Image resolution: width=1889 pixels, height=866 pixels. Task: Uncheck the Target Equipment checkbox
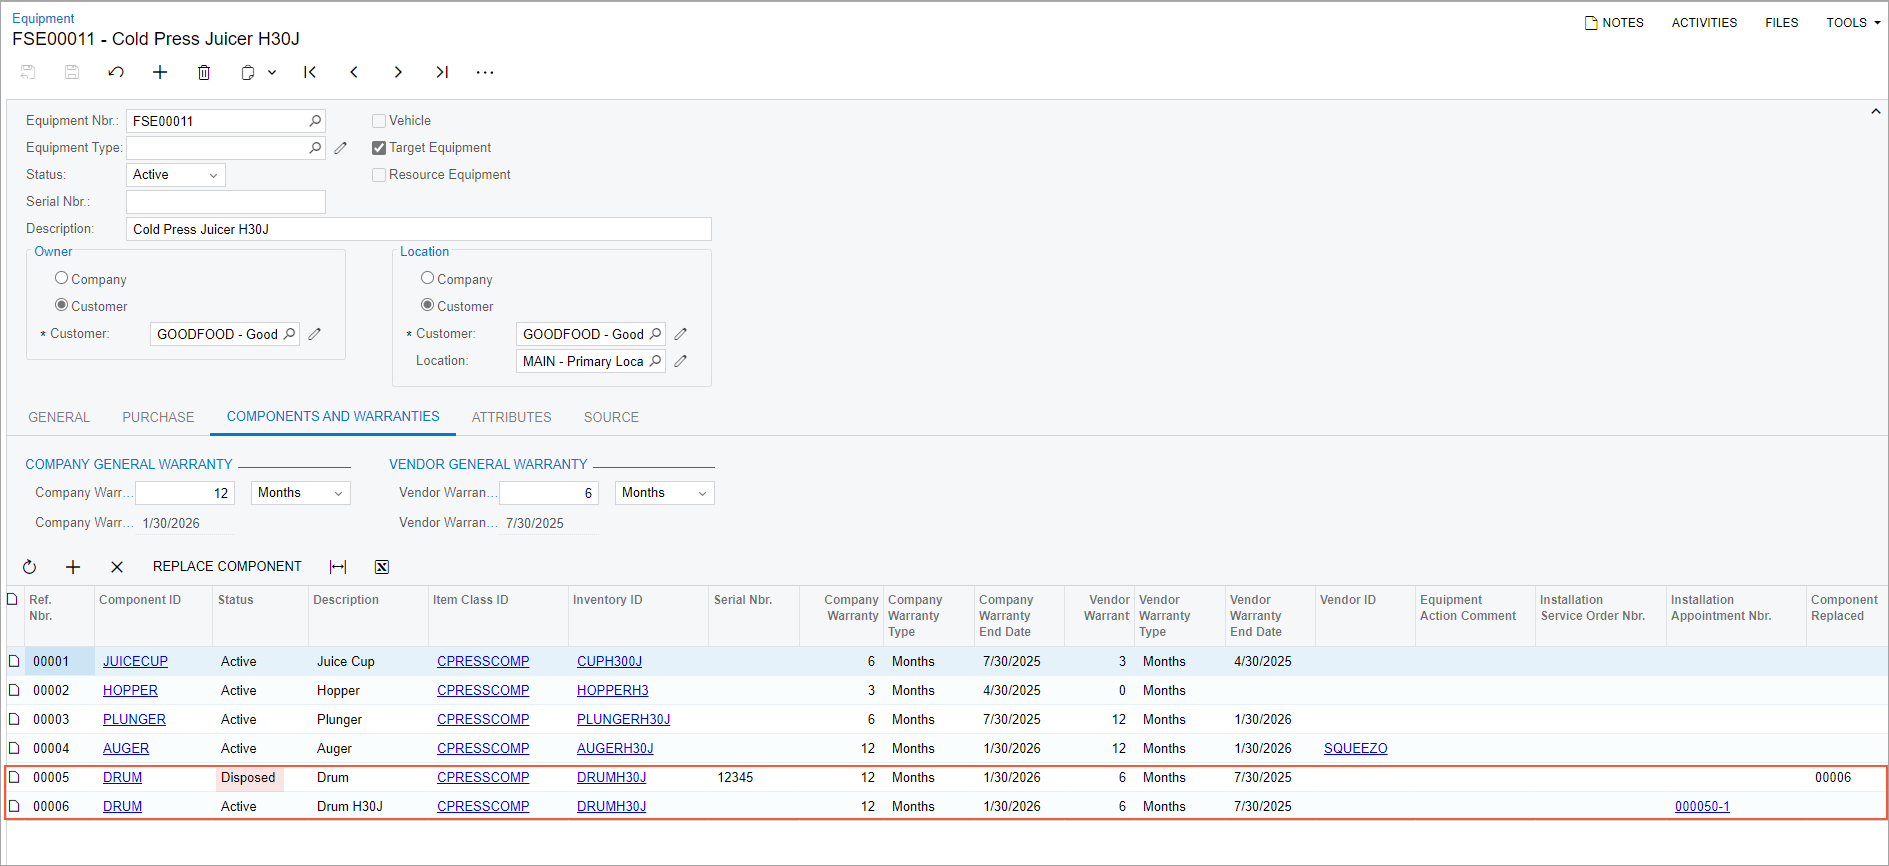pos(379,148)
